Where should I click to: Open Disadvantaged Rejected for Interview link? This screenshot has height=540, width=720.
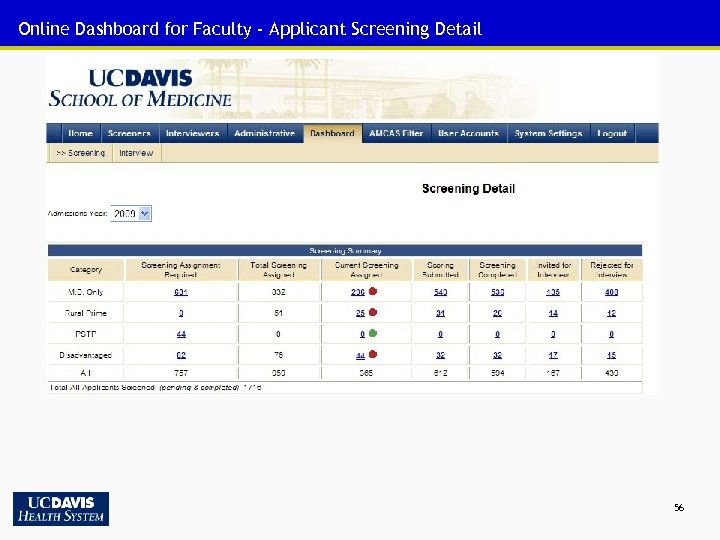click(612, 355)
